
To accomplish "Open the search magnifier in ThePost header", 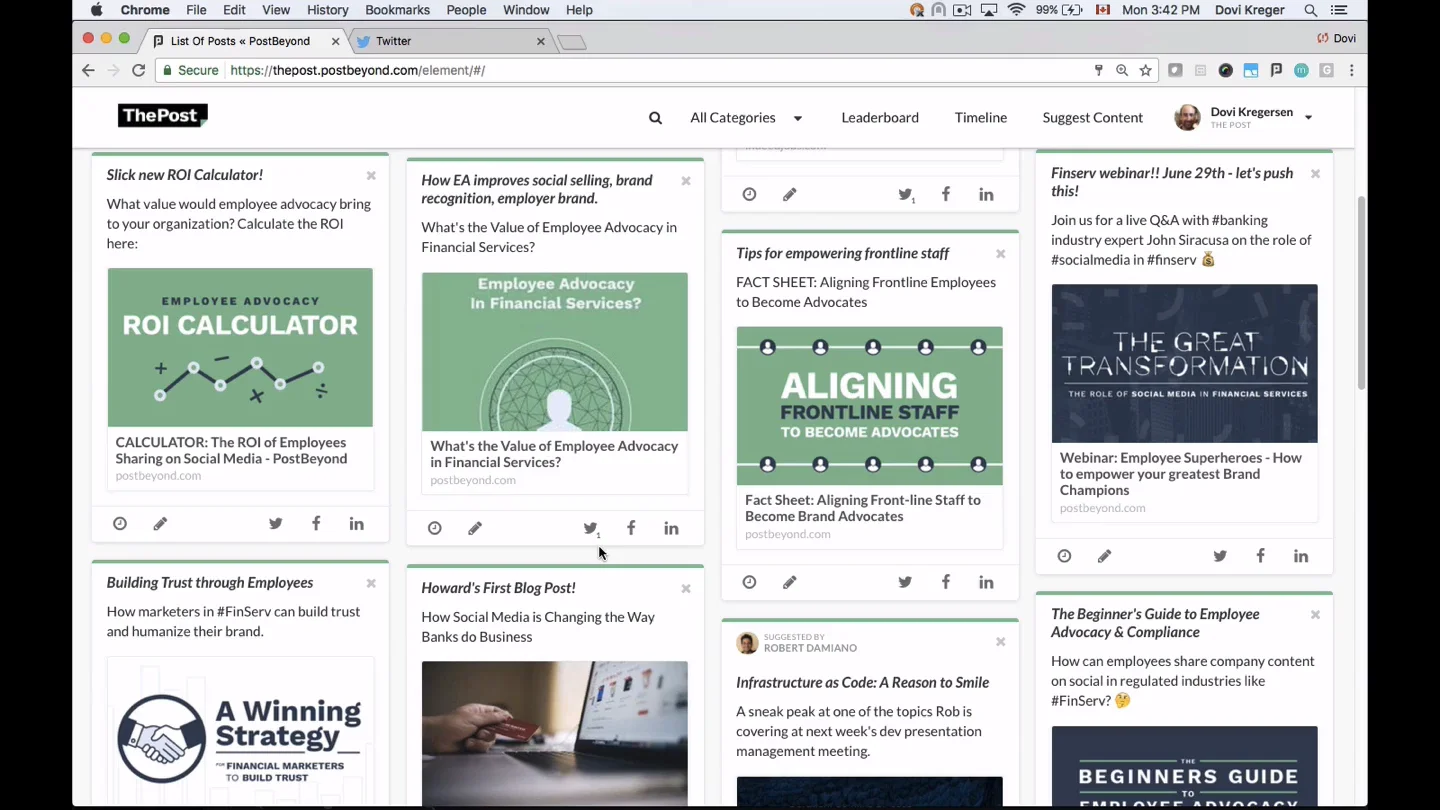I will [655, 118].
